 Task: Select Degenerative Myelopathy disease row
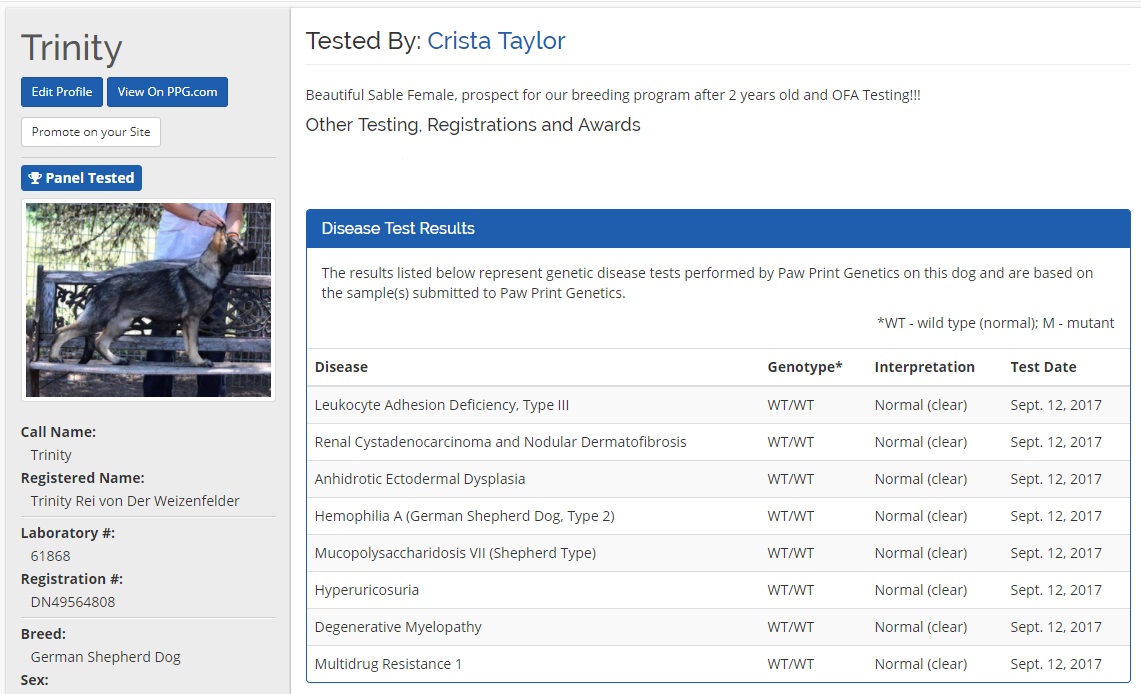coord(718,627)
